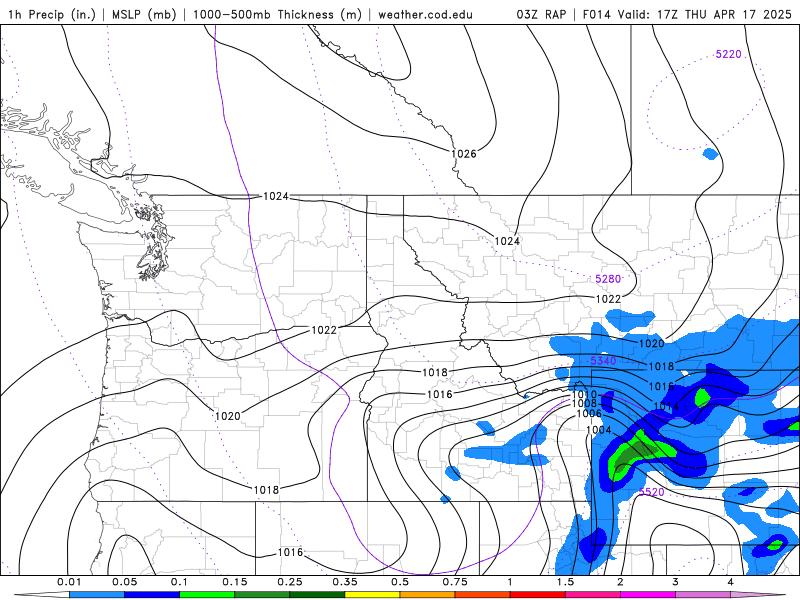Click the 0.05 legend value
This screenshot has height=600, width=800.
pyautogui.click(x=124, y=582)
